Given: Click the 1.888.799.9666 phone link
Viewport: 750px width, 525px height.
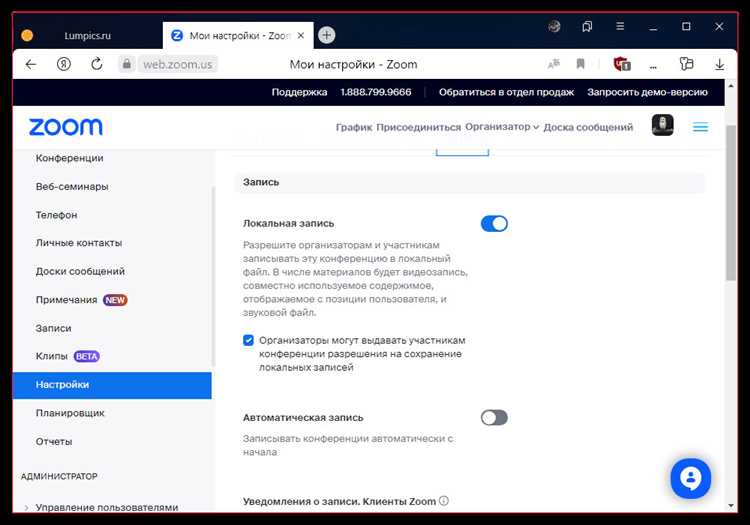Looking at the screenshot, I should pos(375,92).
